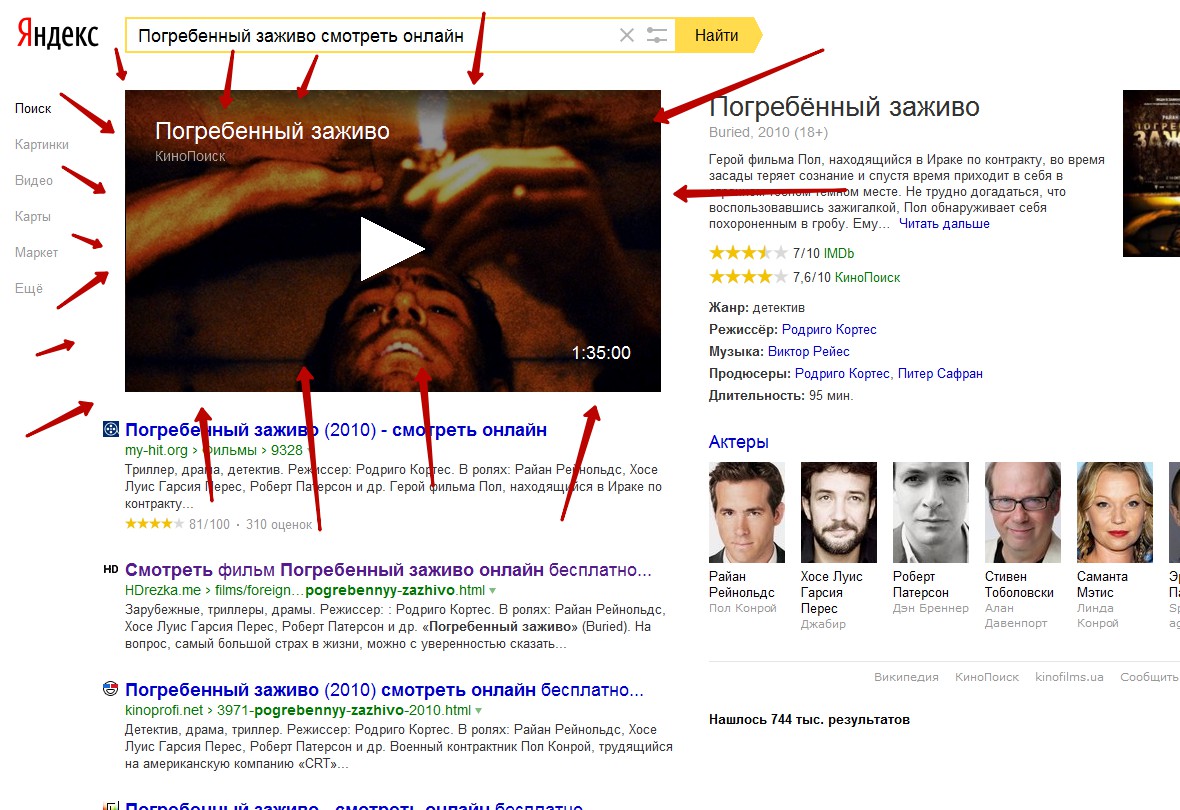
Task: Open the movie poster thumbnail
Action: 1151,173
